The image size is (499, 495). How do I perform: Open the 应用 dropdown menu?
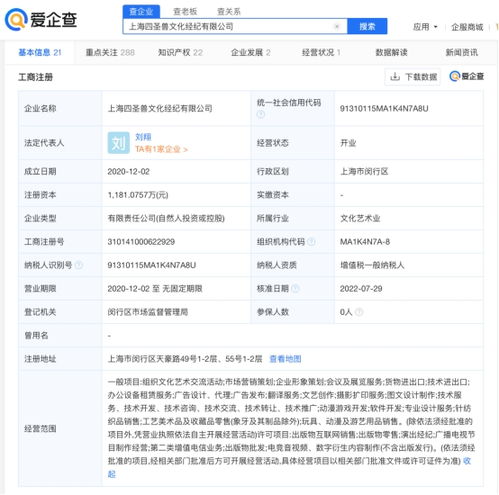point(425,27)
